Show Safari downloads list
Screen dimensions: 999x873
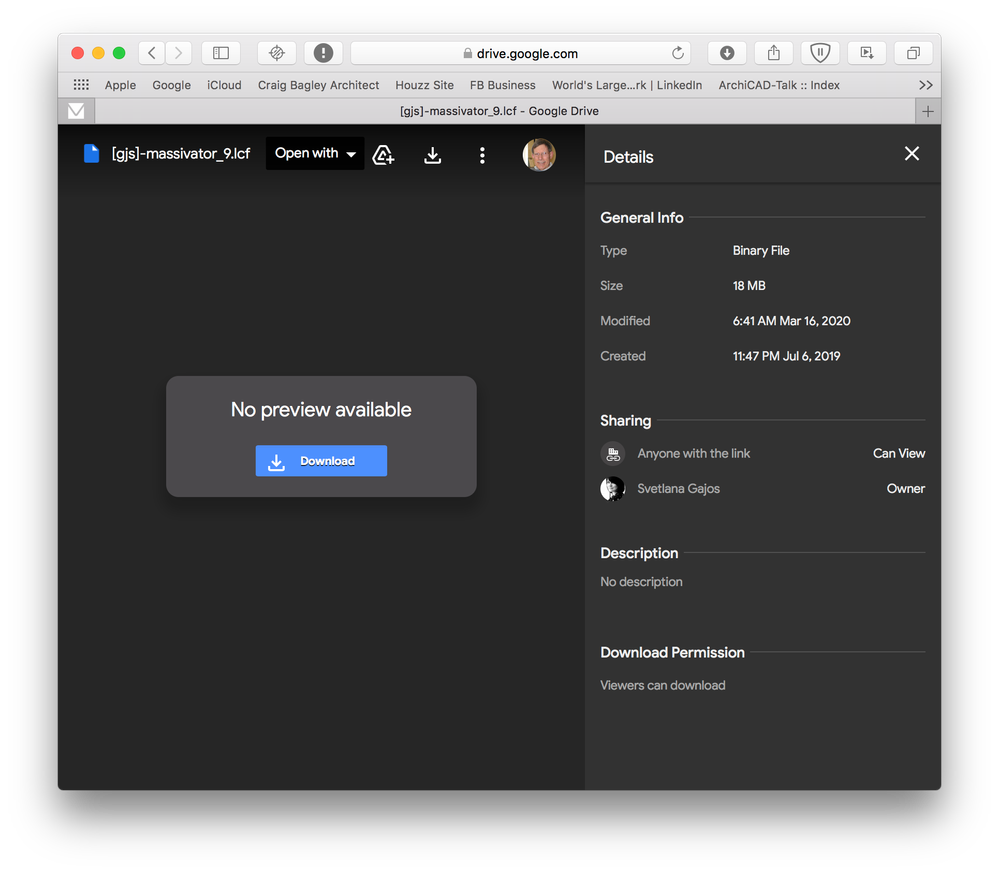point(727,53)
